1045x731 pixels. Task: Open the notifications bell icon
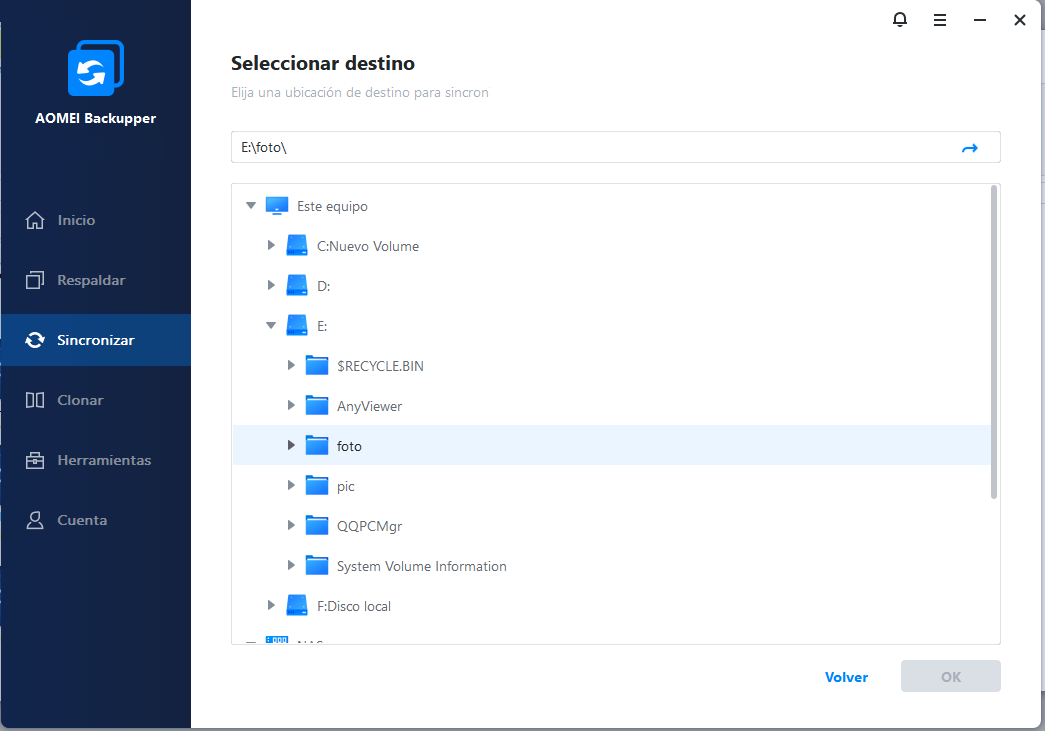[900, 20]
